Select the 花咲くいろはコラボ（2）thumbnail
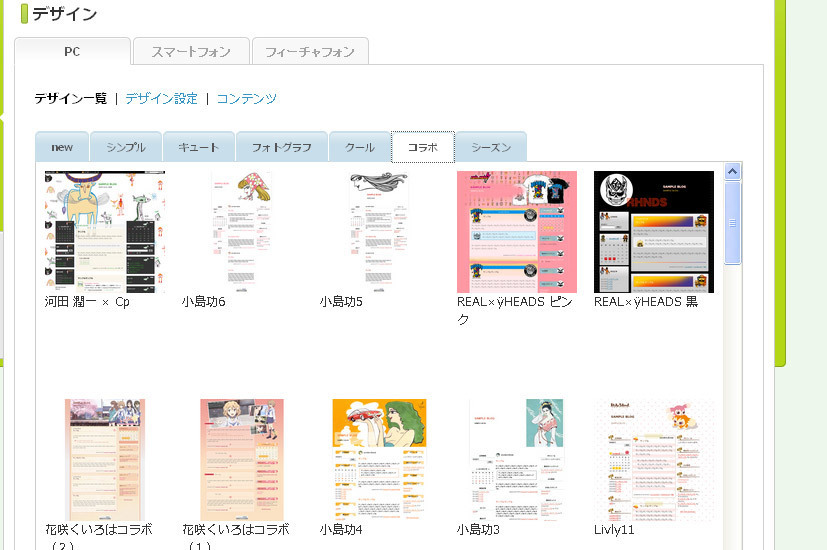827x550 pixels. click(105, 460)
